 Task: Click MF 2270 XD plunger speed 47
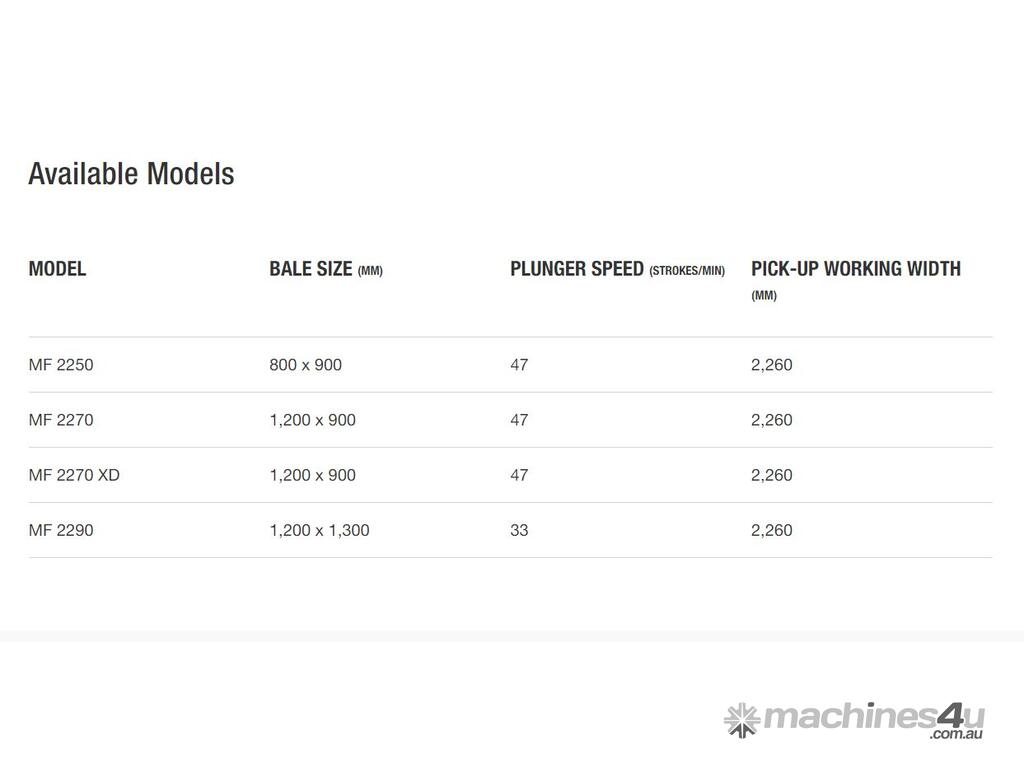519,475
